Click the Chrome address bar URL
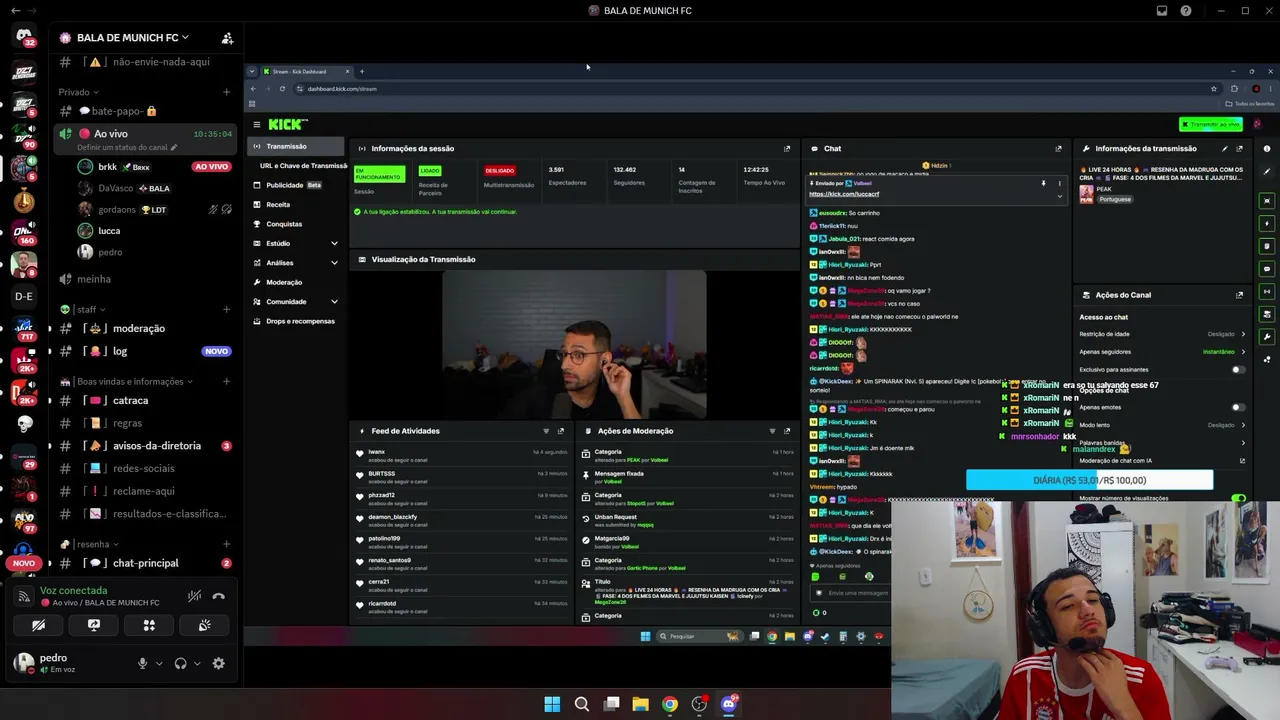Image resolution: width=1280 pixels, height=720 pixels. pos(342,89)
